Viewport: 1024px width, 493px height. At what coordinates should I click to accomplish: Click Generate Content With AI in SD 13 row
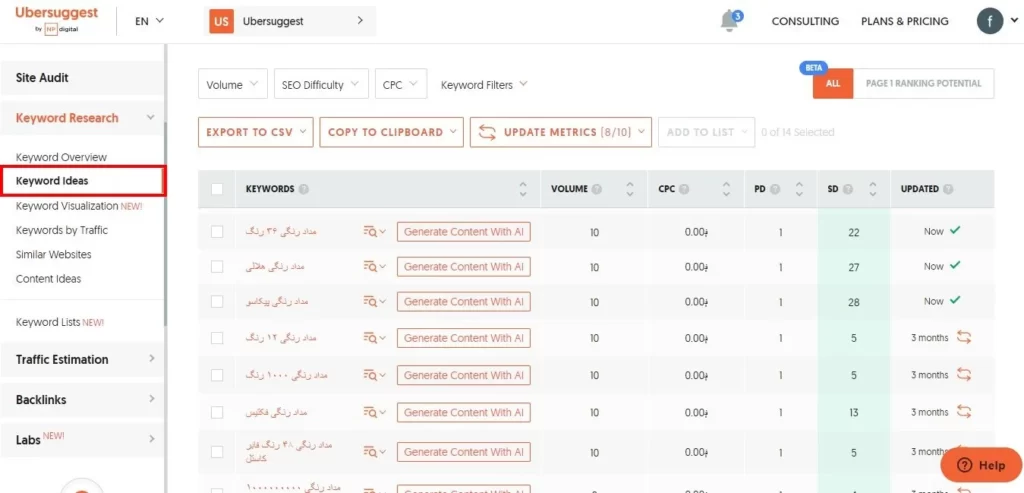click(464, 413)
